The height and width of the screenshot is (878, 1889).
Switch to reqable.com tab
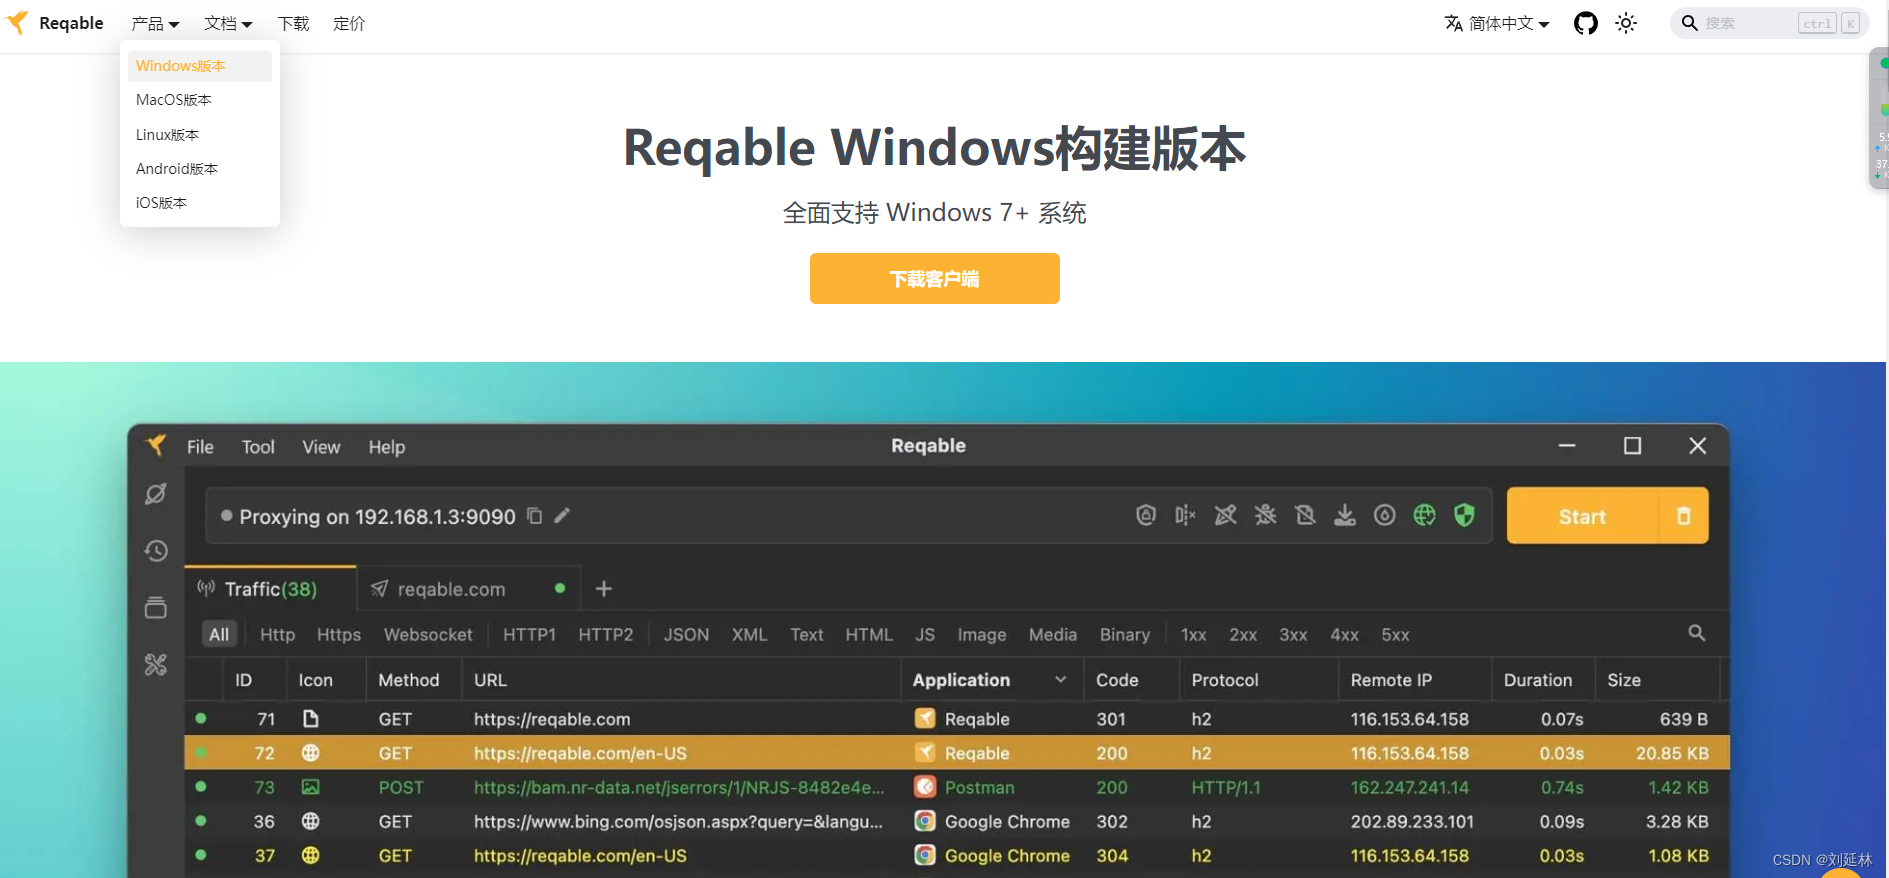point(468,589)
